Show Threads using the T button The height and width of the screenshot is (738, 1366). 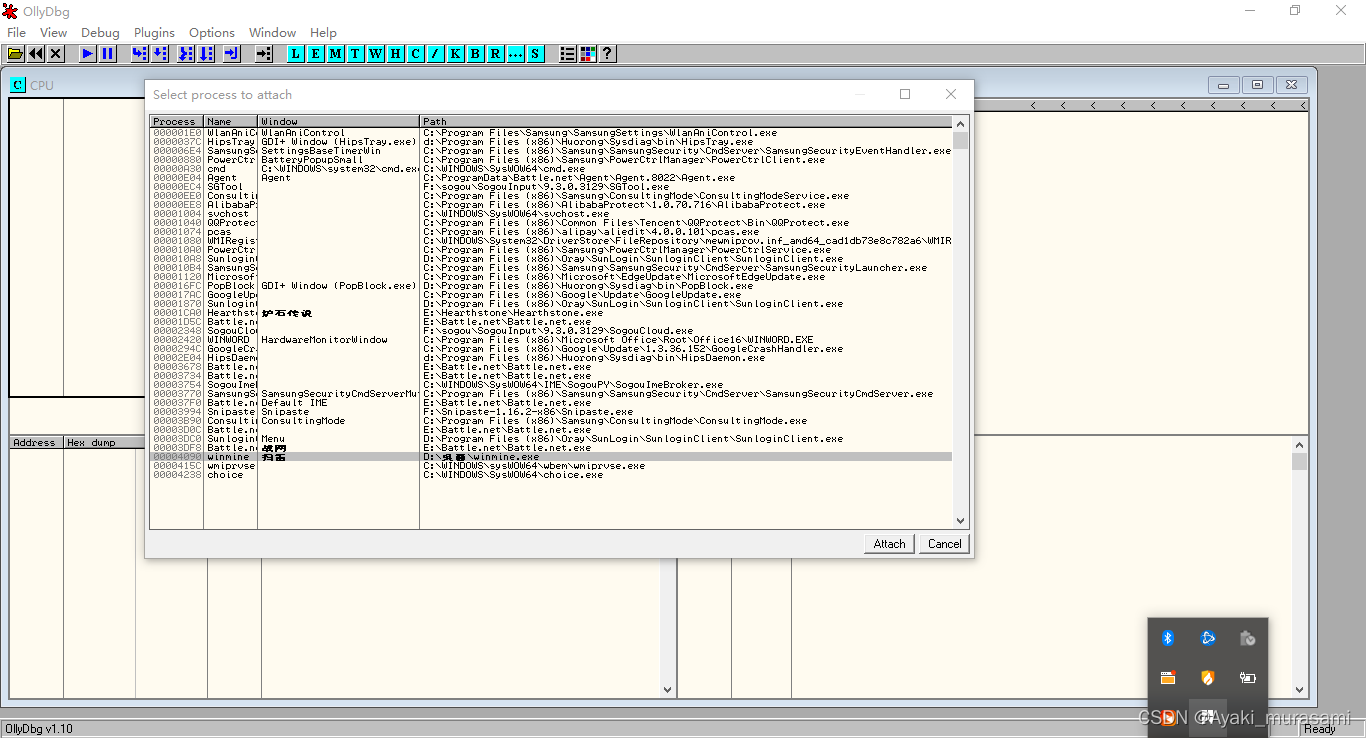coord(356,54)
